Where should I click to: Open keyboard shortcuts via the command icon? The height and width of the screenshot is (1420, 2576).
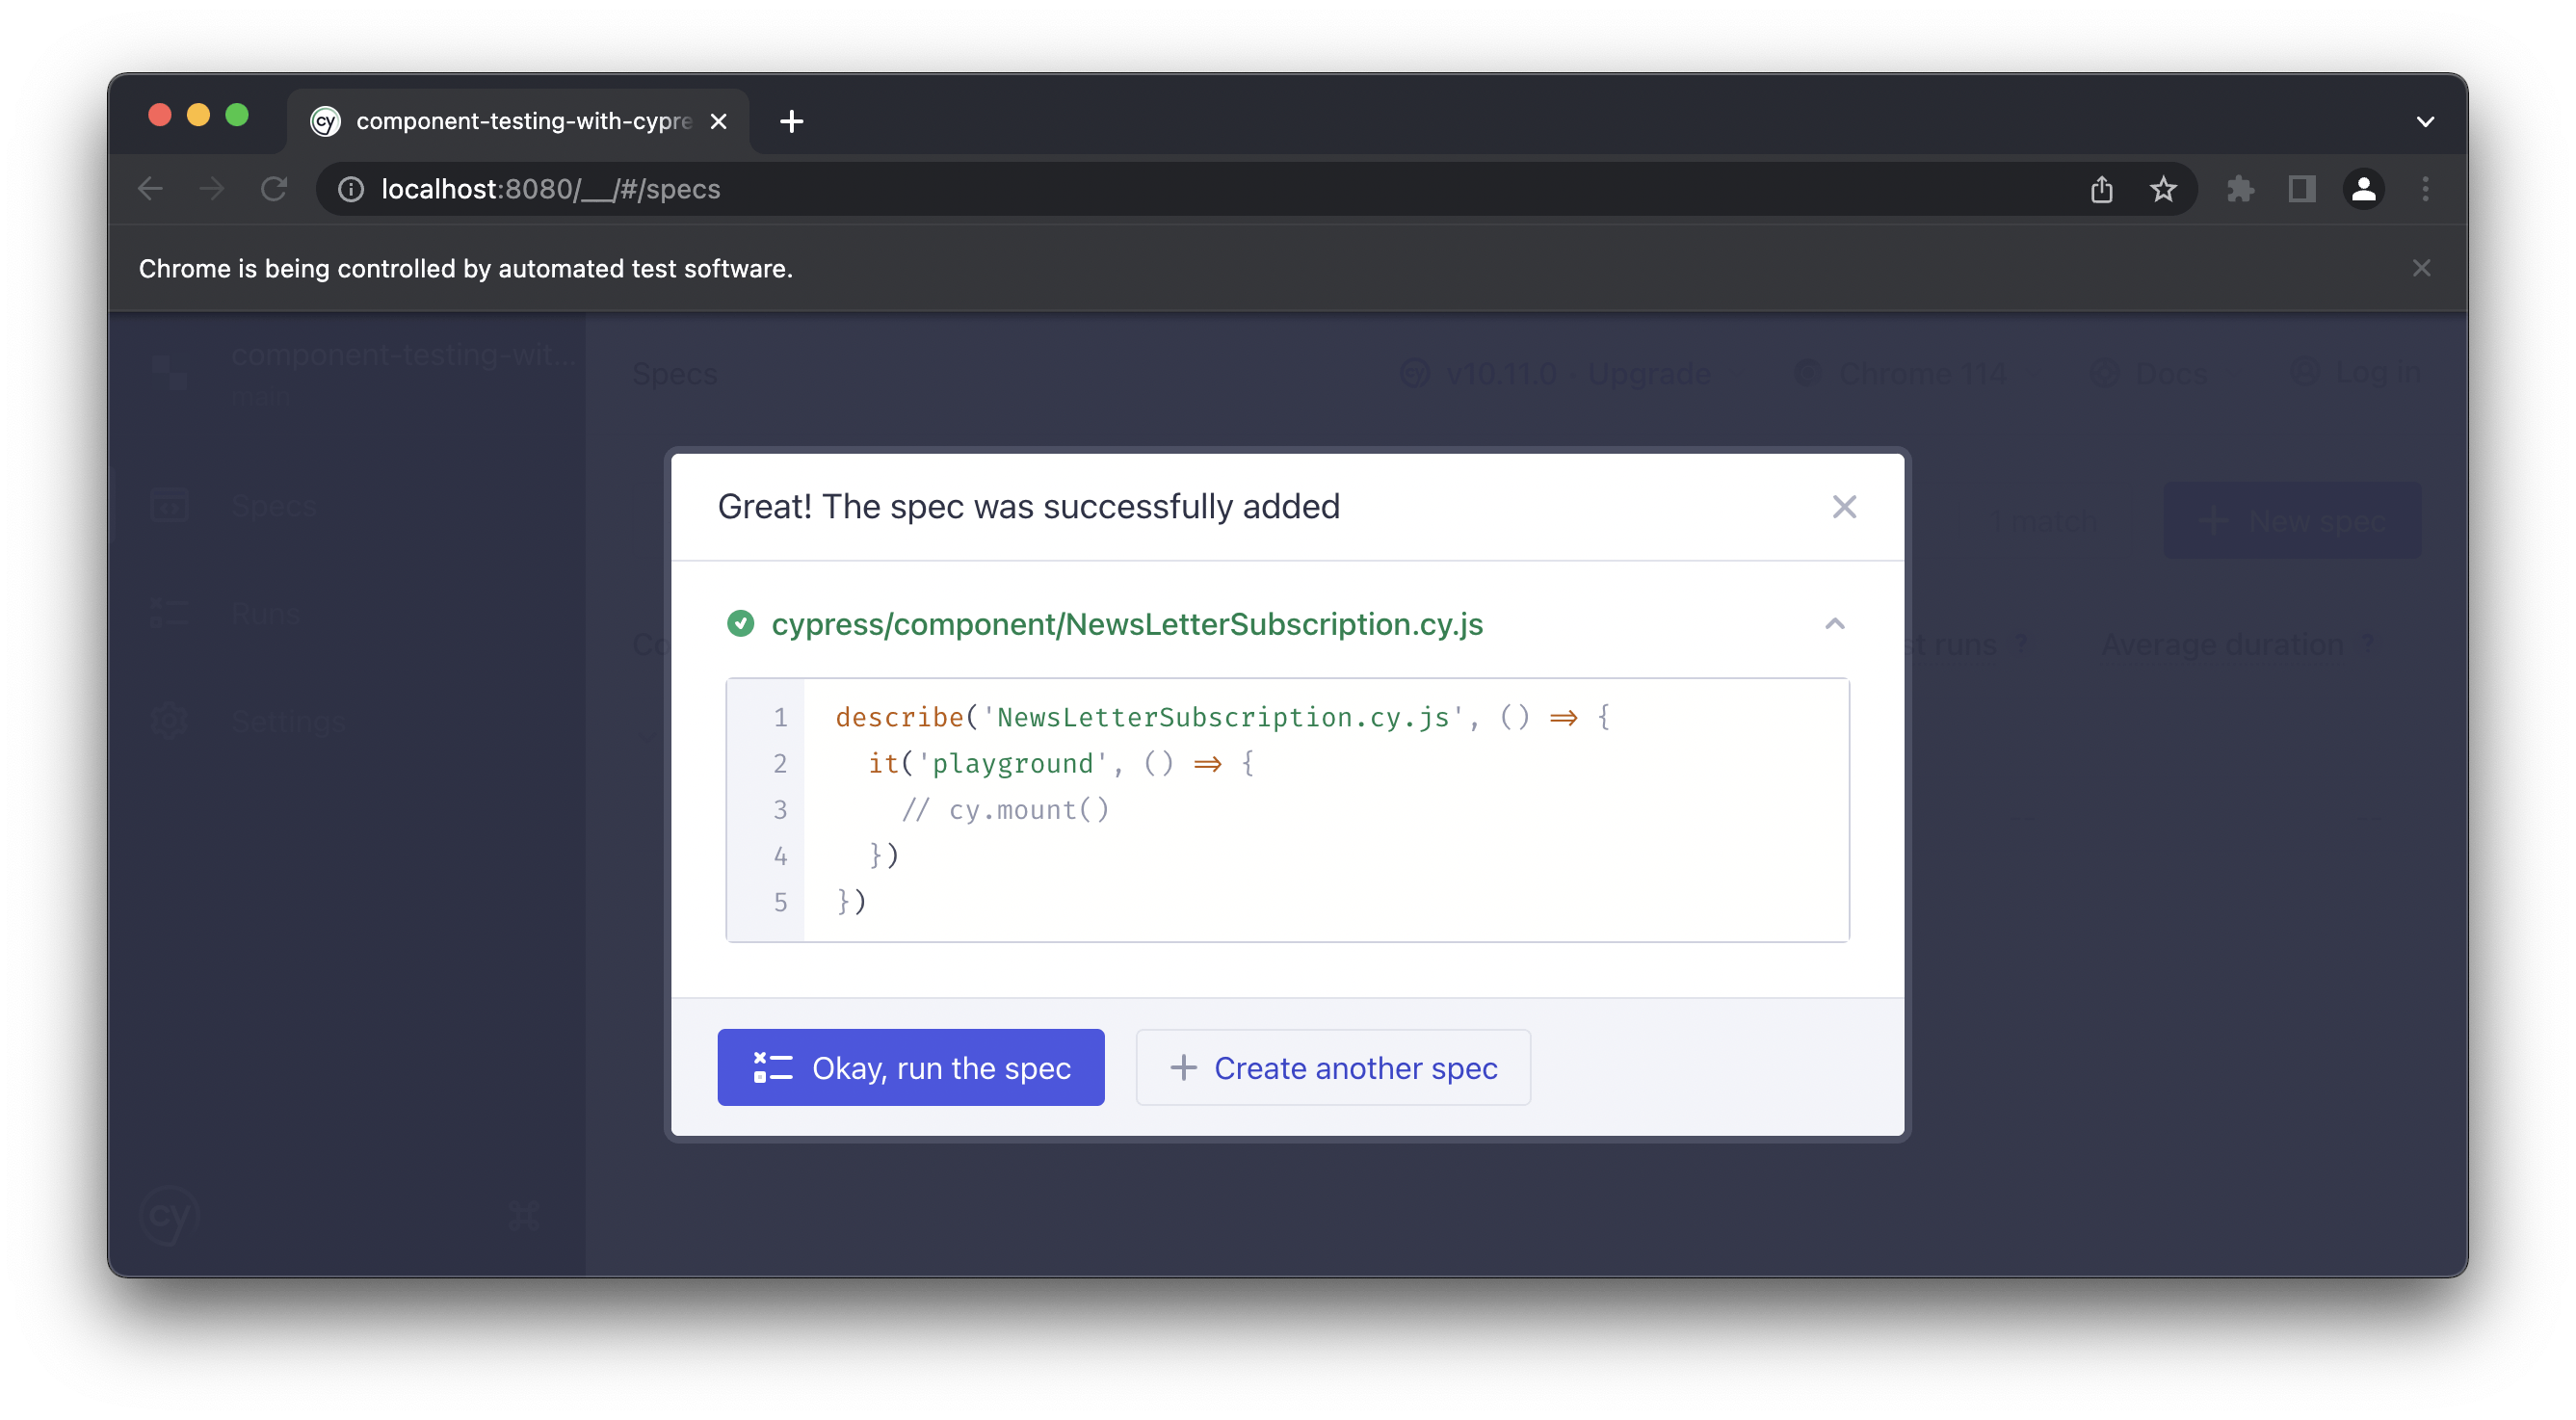coord(523,1215)
